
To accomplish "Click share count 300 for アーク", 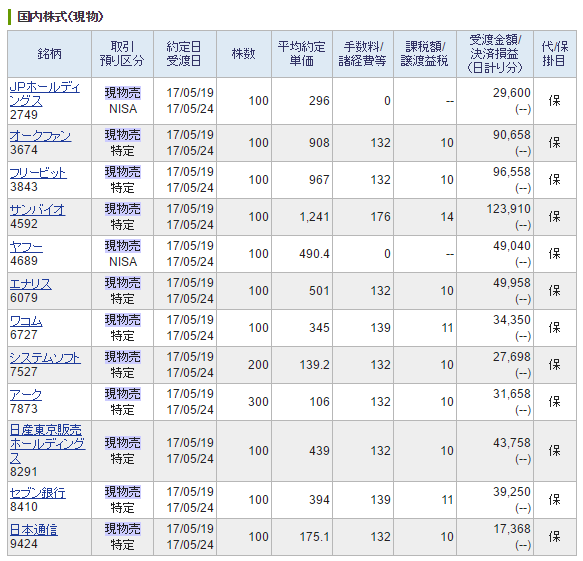I will click(258, 402).
